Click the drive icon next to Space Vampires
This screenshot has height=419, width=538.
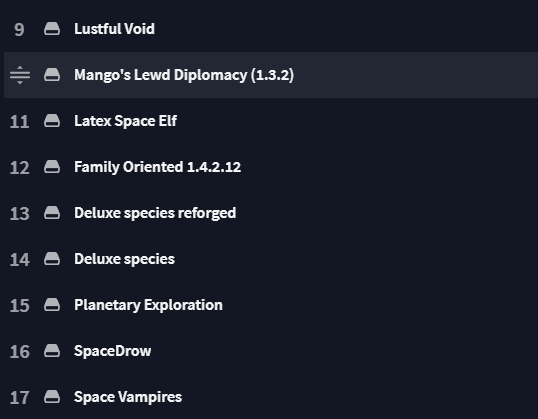tap(52, 397)
